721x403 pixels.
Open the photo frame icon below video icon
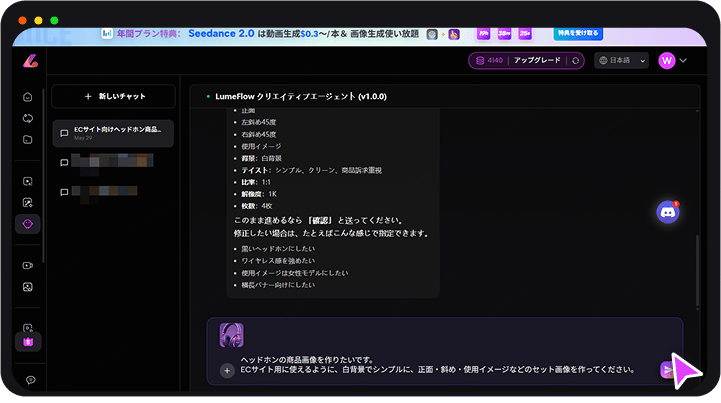click(28, 287)
